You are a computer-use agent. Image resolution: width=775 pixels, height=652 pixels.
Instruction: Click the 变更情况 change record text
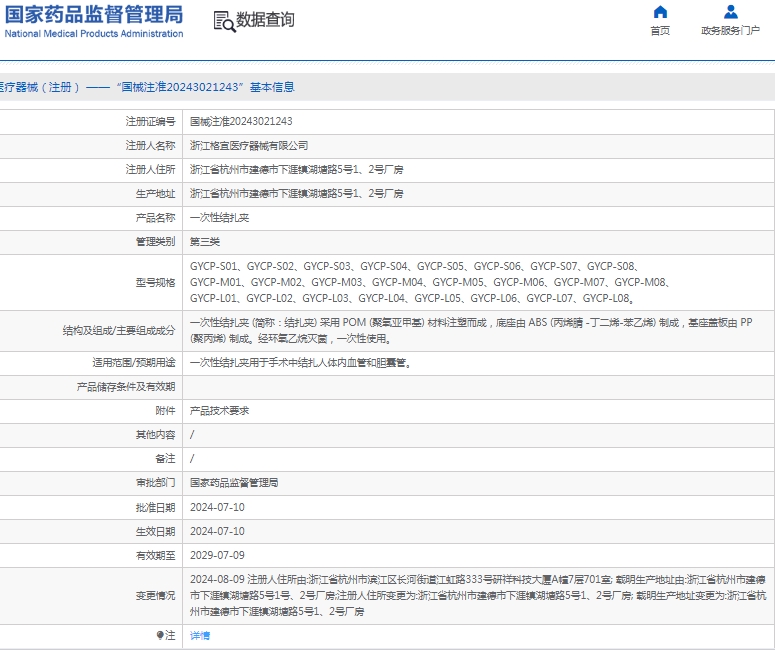(x=478, y=595)
